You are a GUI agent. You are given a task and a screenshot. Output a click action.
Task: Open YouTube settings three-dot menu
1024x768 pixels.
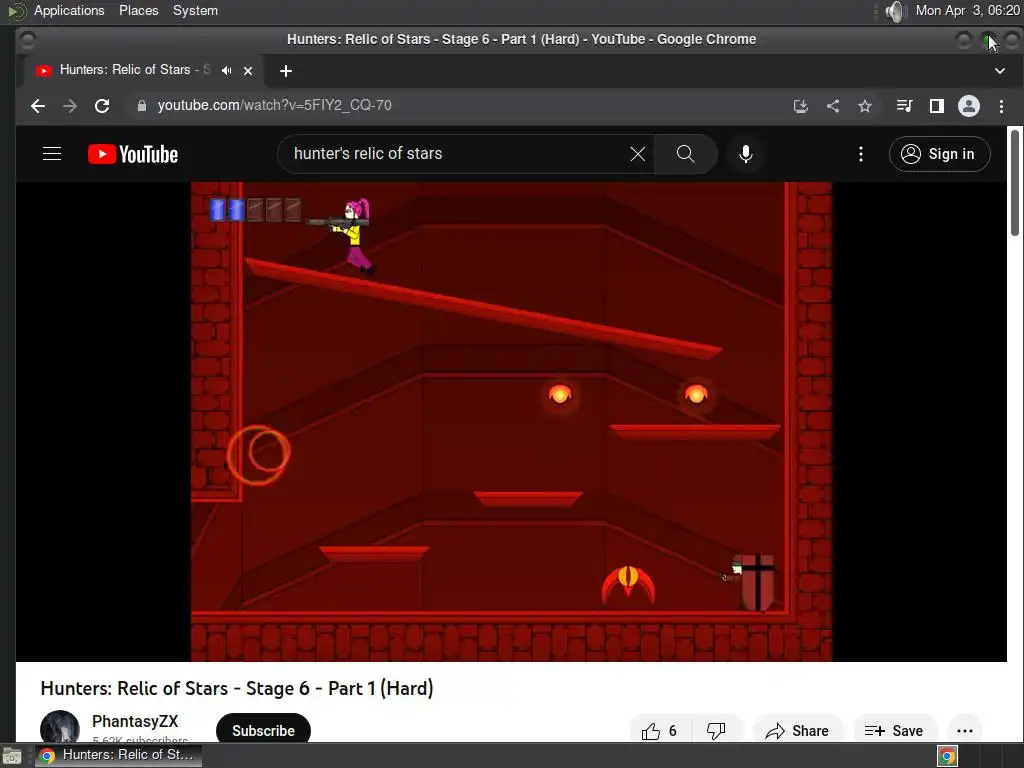click(x=861, y=153)
